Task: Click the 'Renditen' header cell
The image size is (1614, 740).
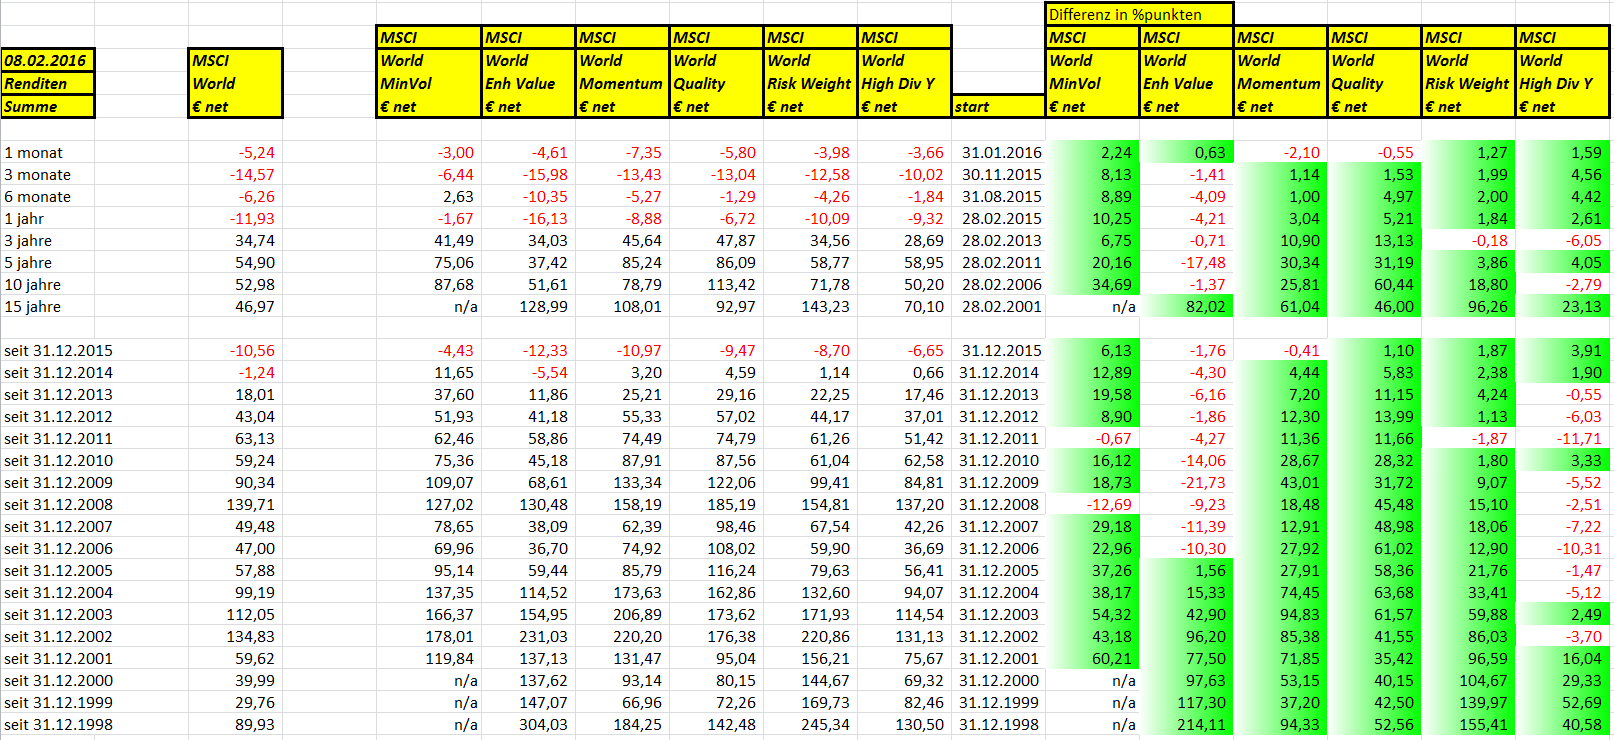Action: (47, 83)
